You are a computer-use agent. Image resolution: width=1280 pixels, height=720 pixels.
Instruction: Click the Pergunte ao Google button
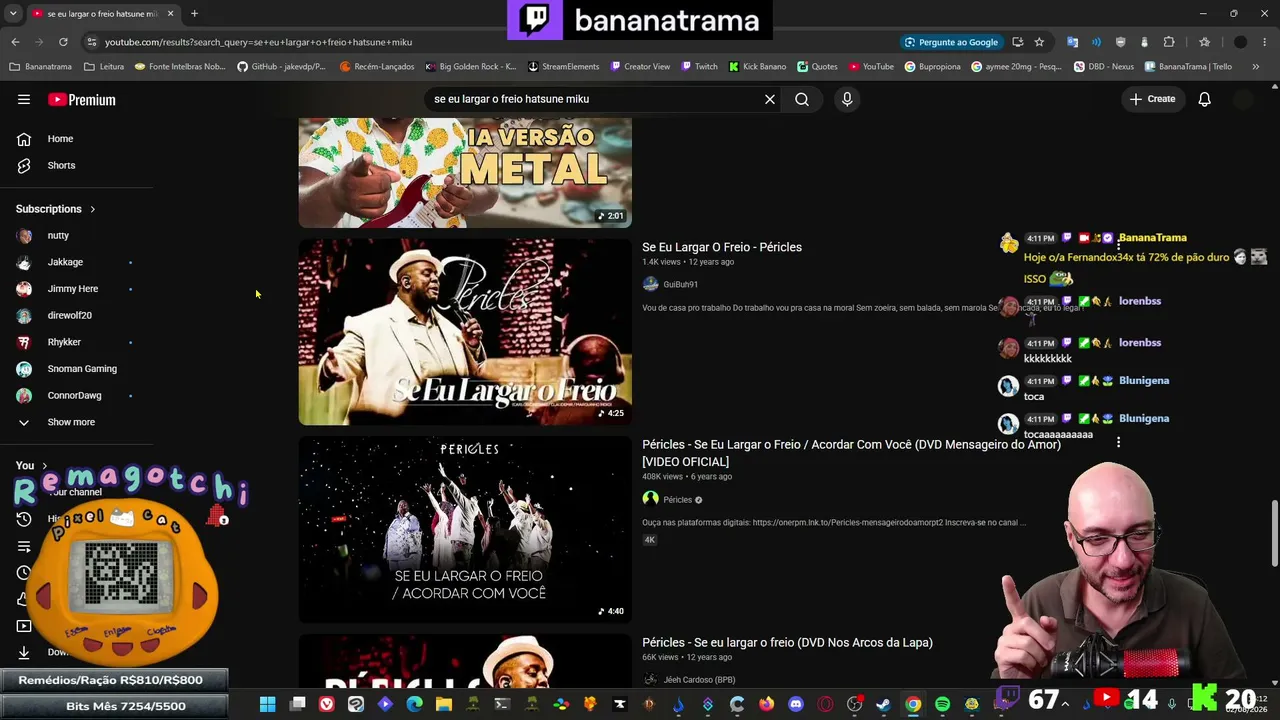[x=951, y=42]
